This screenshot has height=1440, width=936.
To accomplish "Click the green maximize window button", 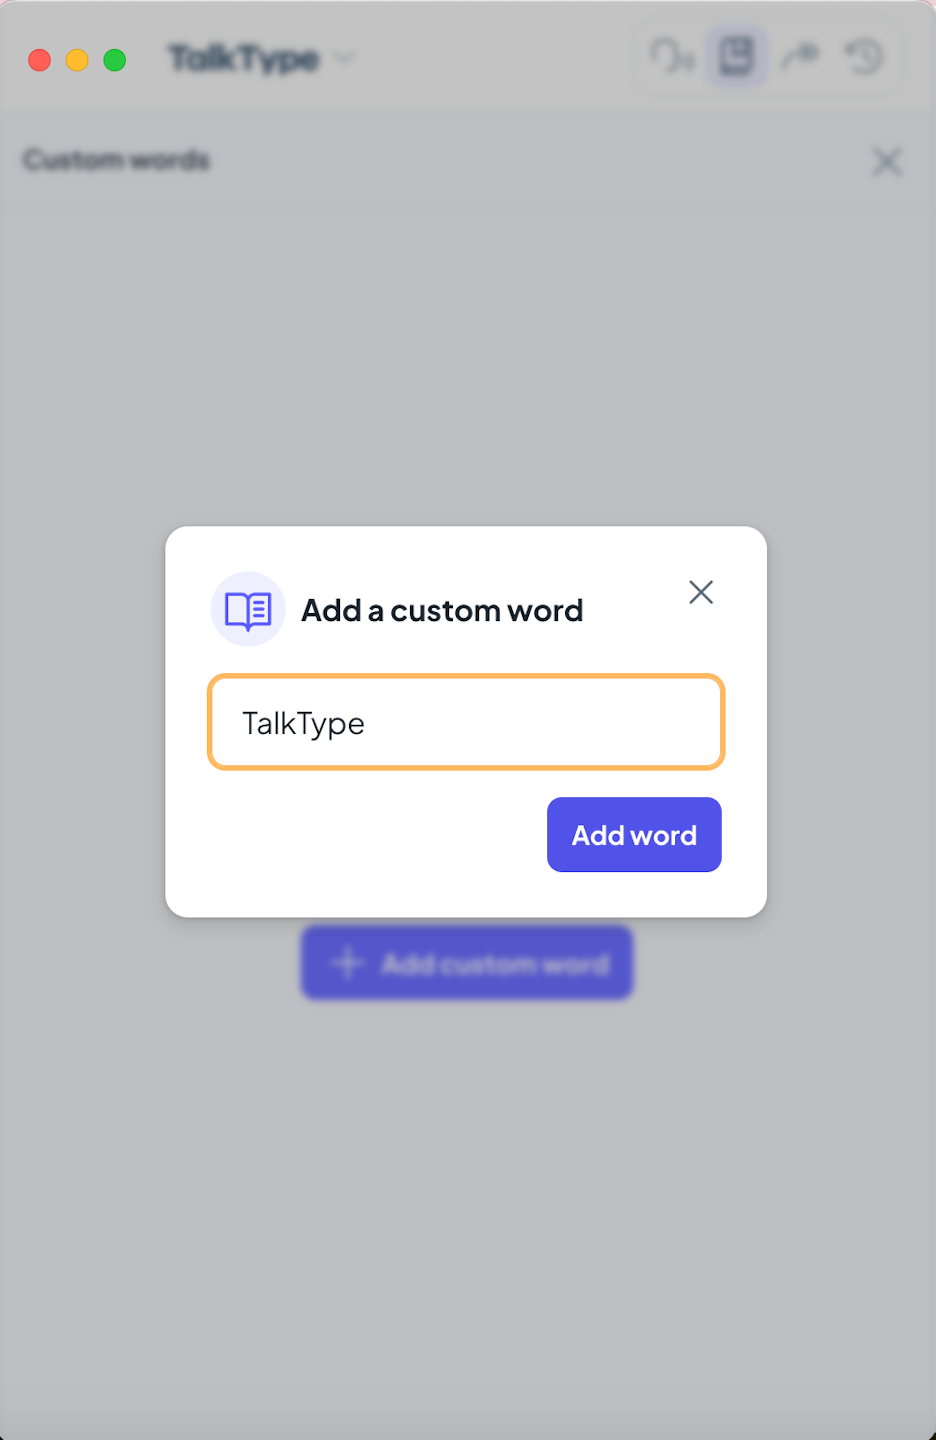I will point(115,60).
